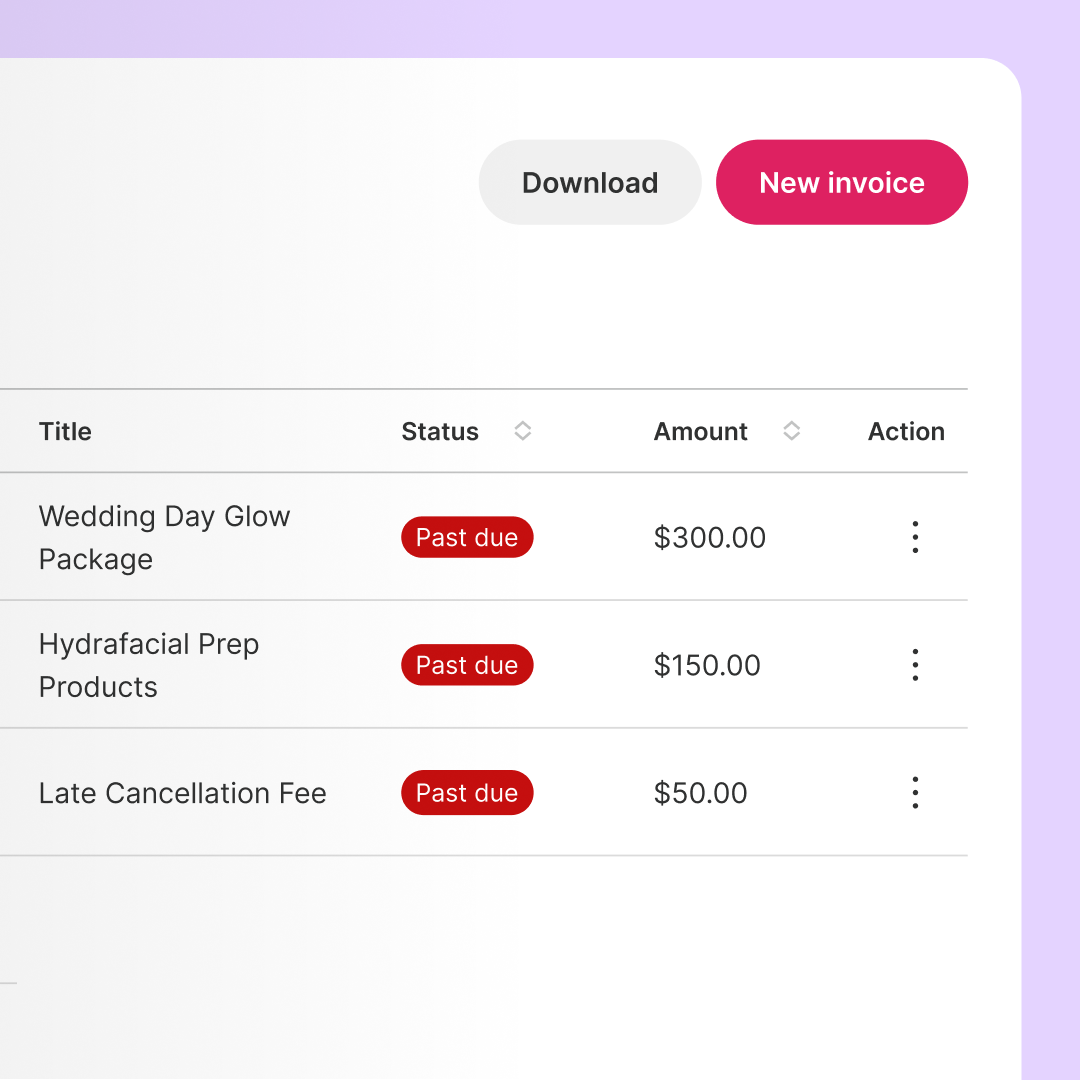Image resolution: width=1080 pixels, height=1080 pixels.
Task: Click the sort icon beside Status
Action: click(x=522, y=431)
